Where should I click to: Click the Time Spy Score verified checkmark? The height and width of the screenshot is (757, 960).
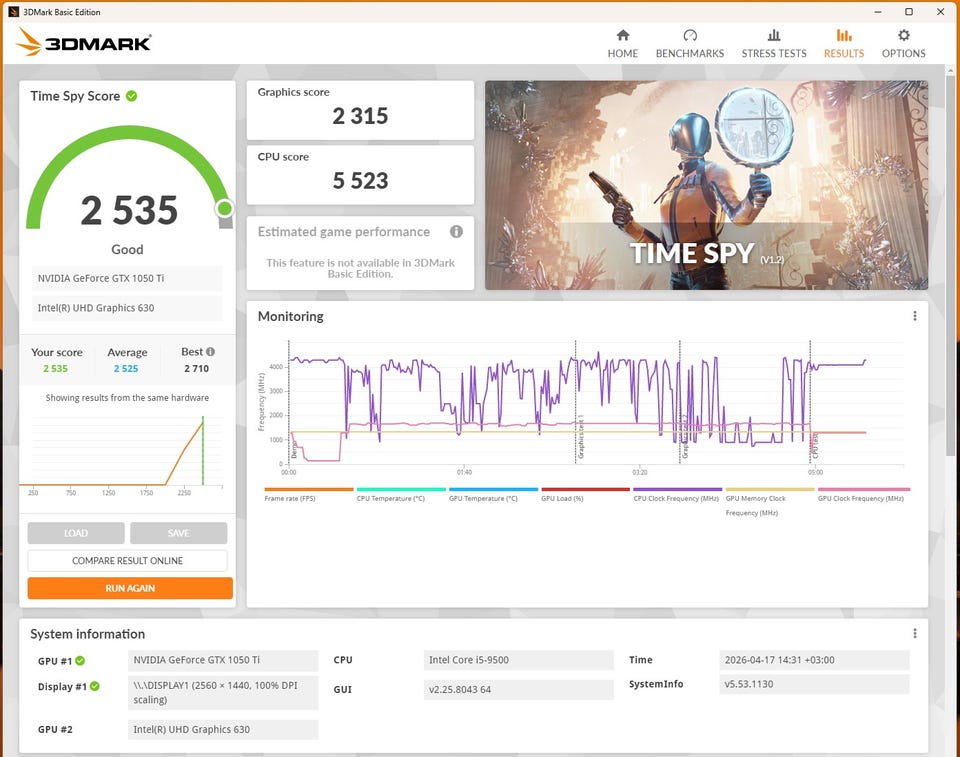click(x=132, y=96)
